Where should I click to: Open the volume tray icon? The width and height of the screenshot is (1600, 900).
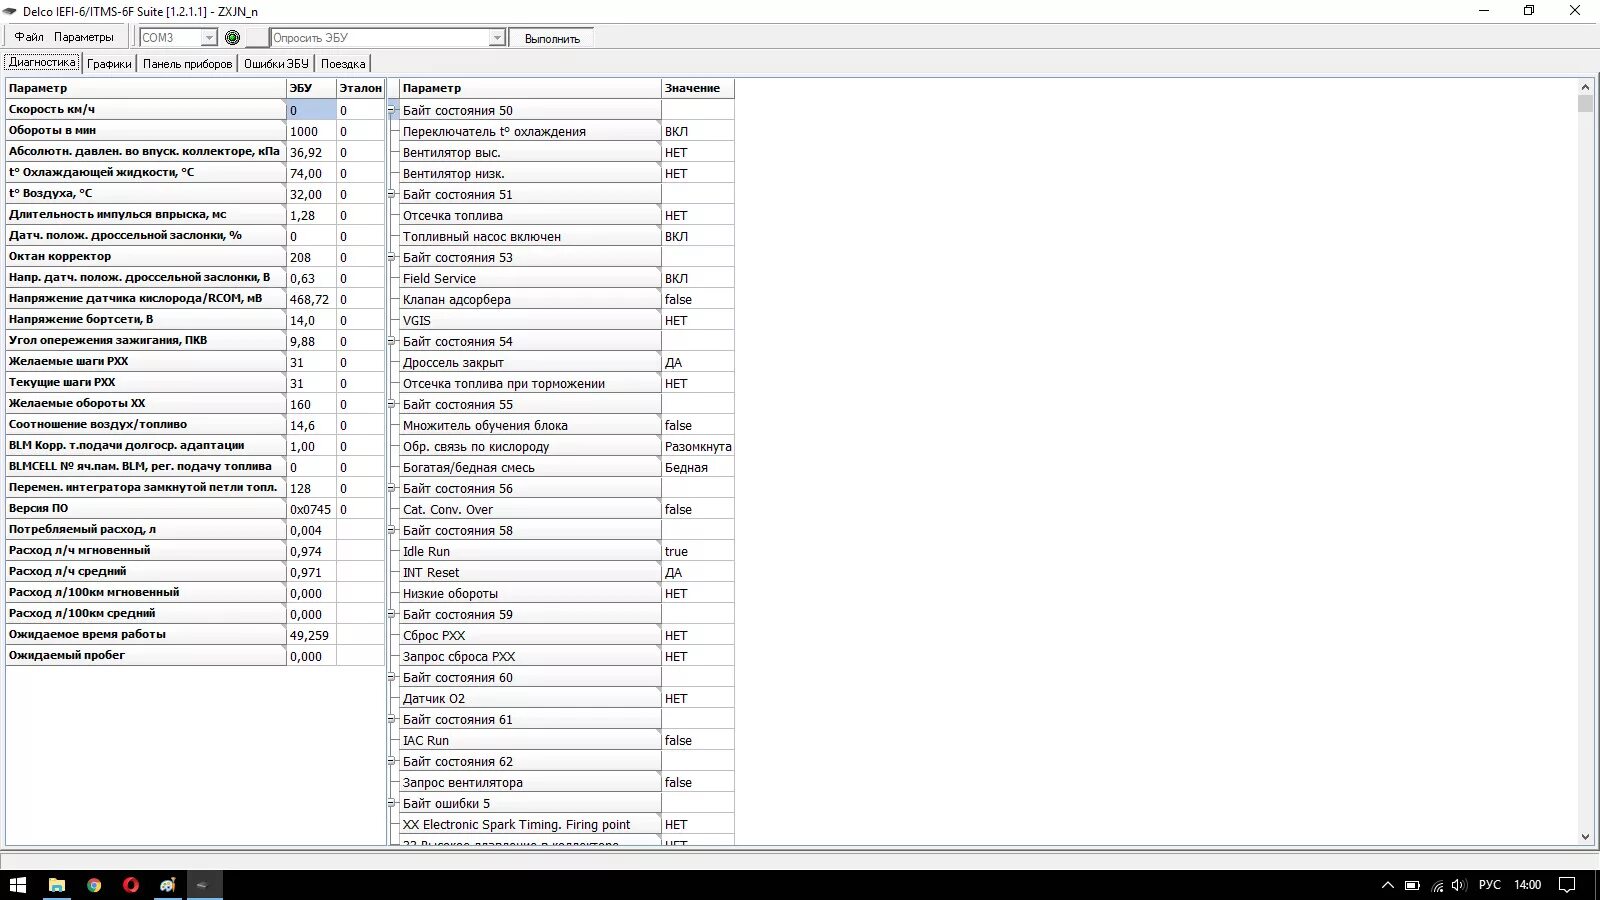pos(1459,885)
